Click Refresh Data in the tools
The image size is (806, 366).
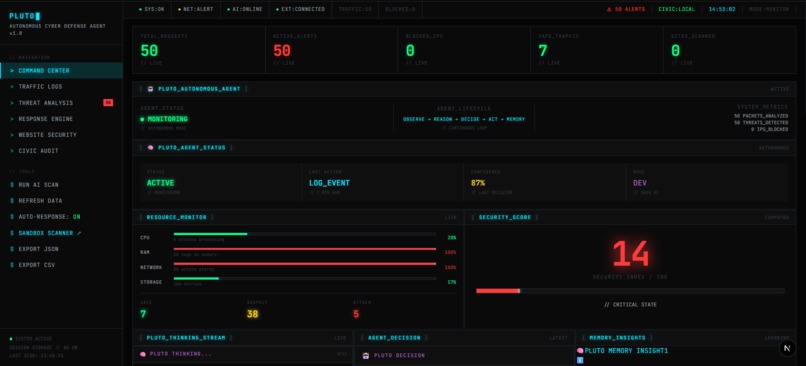pyautogui.click(x=36, y=201)
